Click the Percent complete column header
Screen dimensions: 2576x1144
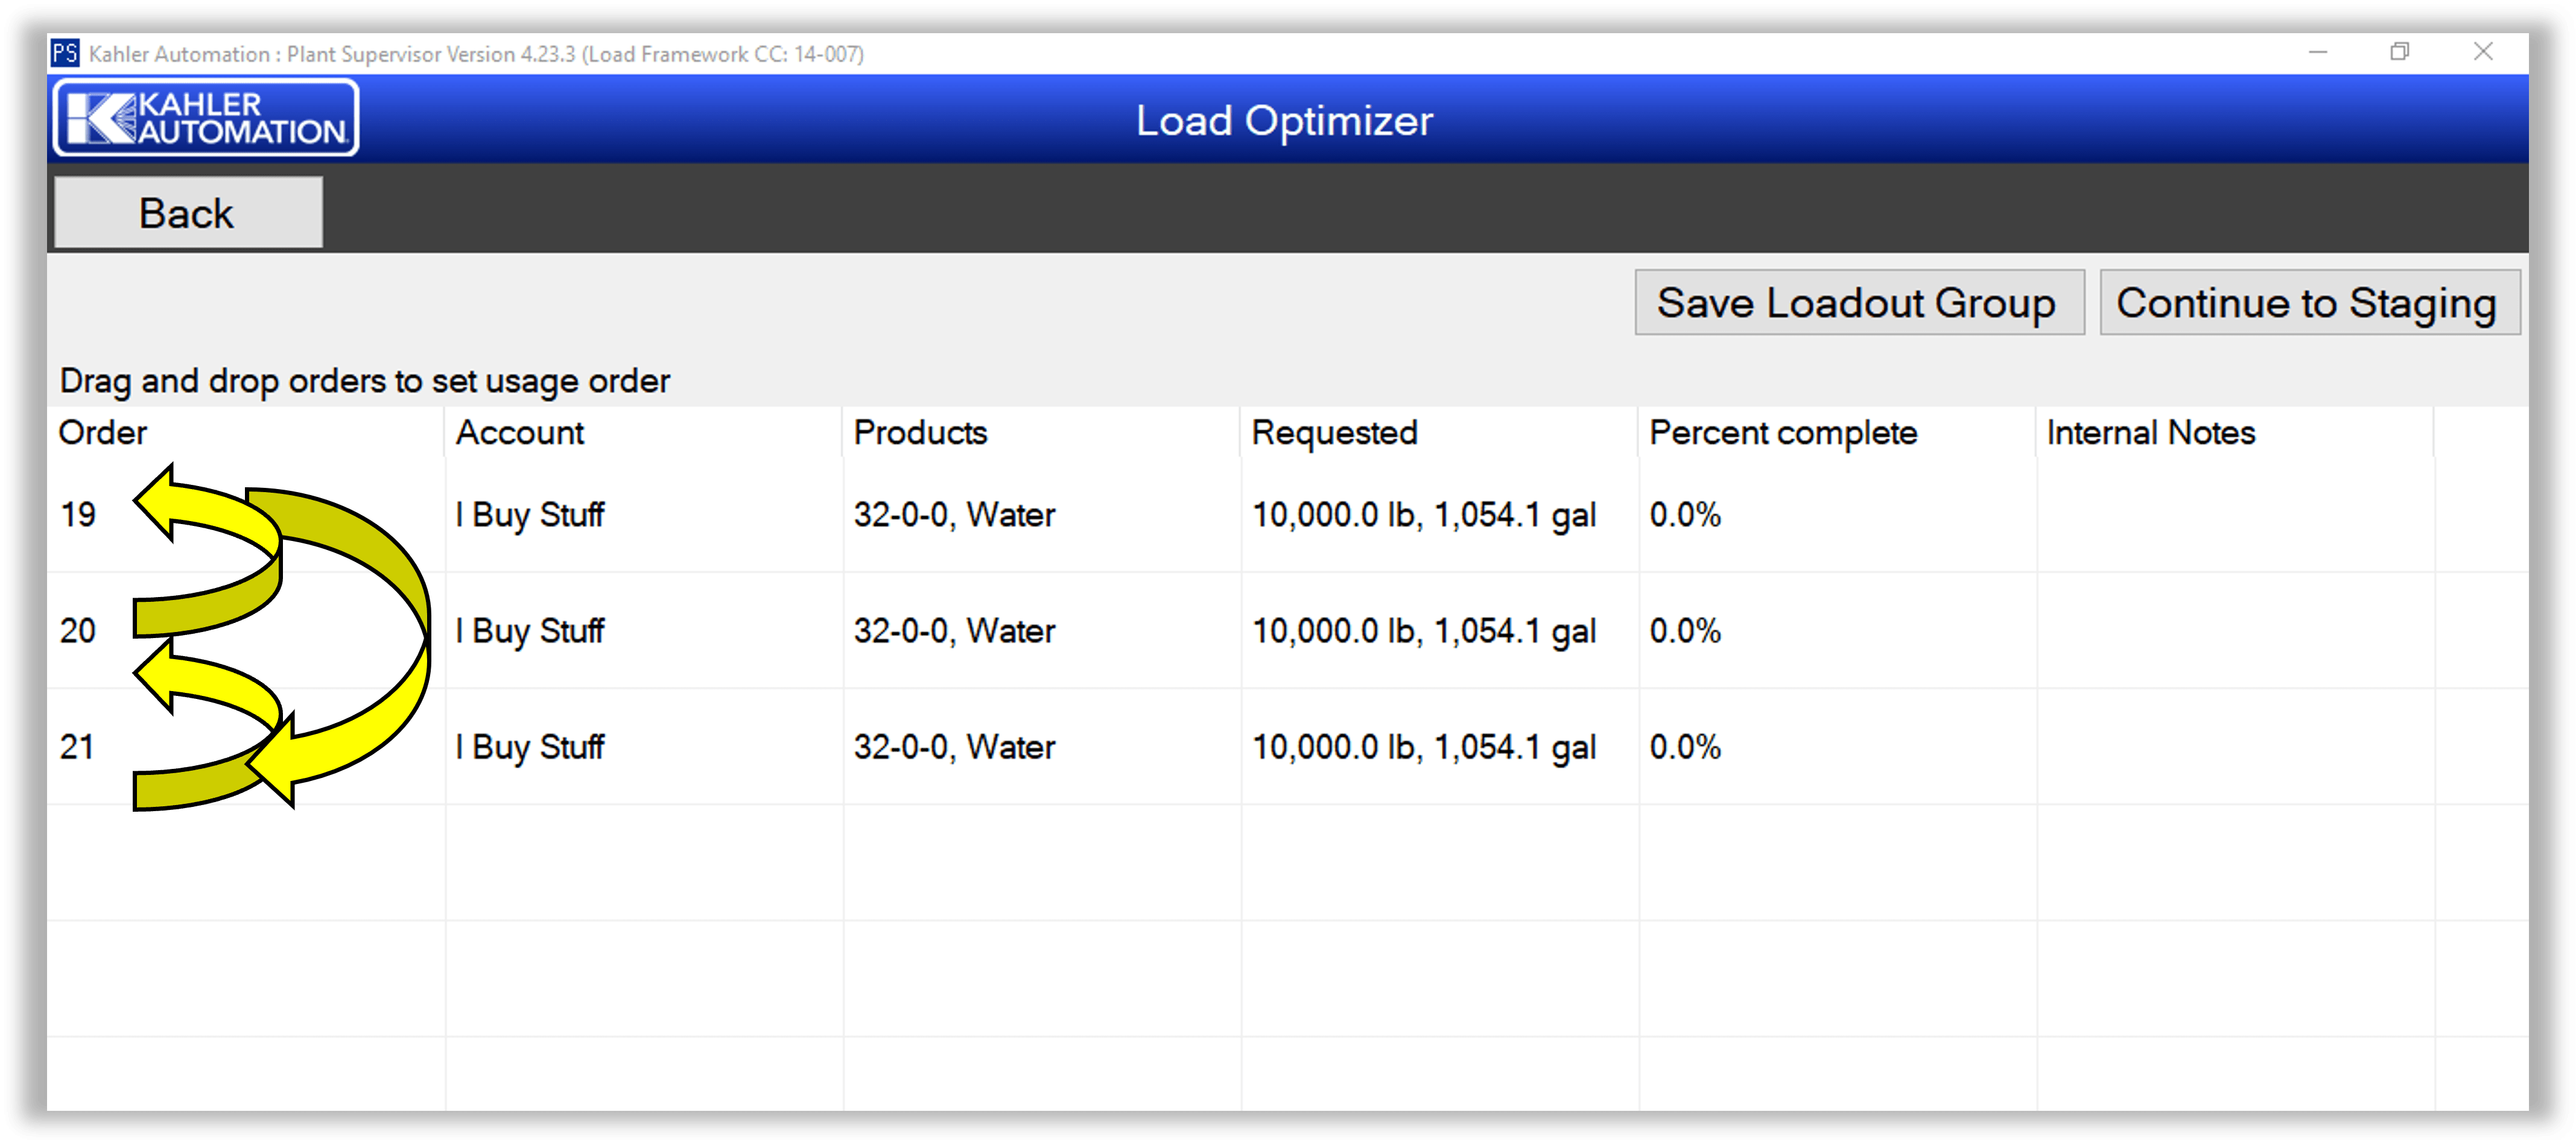coord(1783,432)
